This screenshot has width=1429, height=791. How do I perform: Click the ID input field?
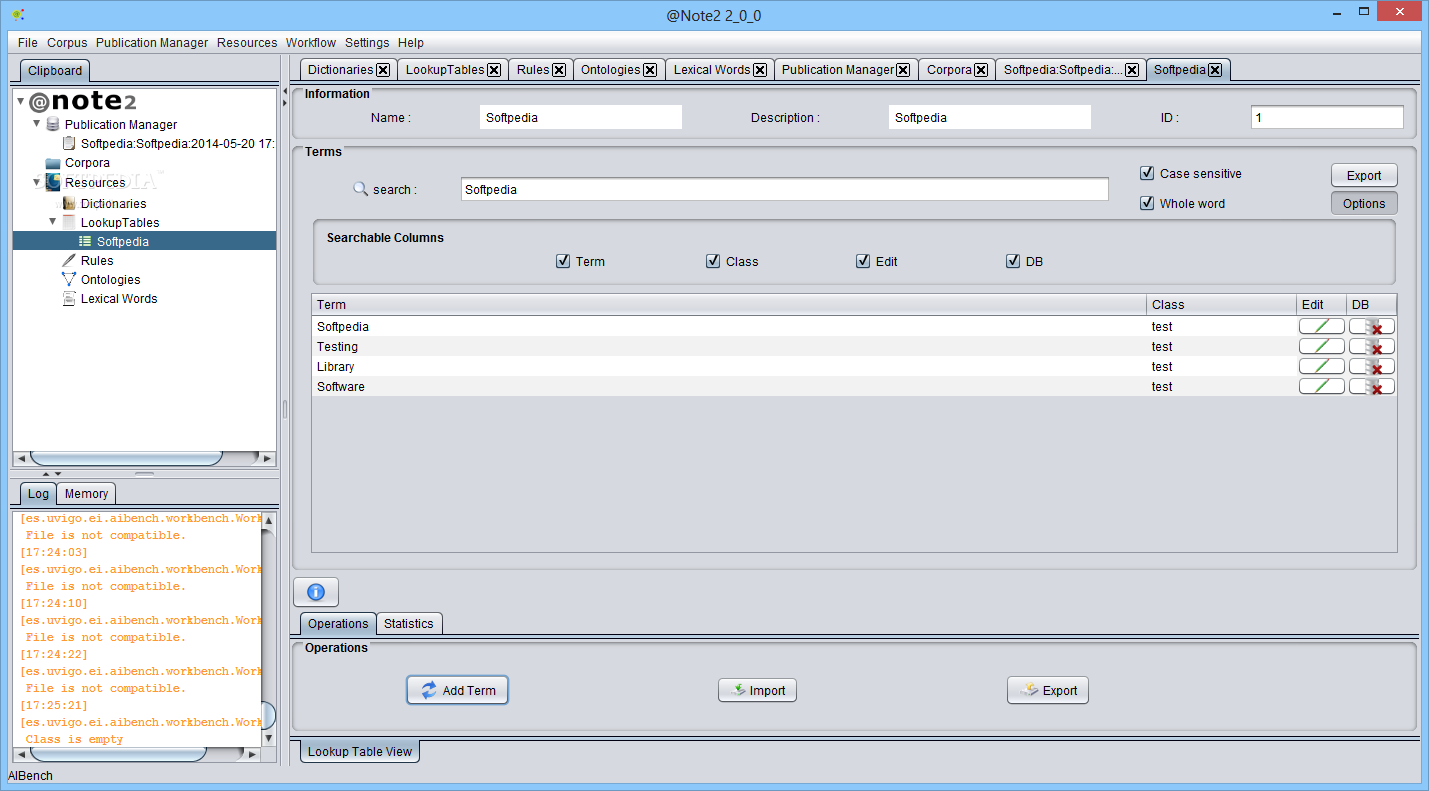tap(1327, 117)
